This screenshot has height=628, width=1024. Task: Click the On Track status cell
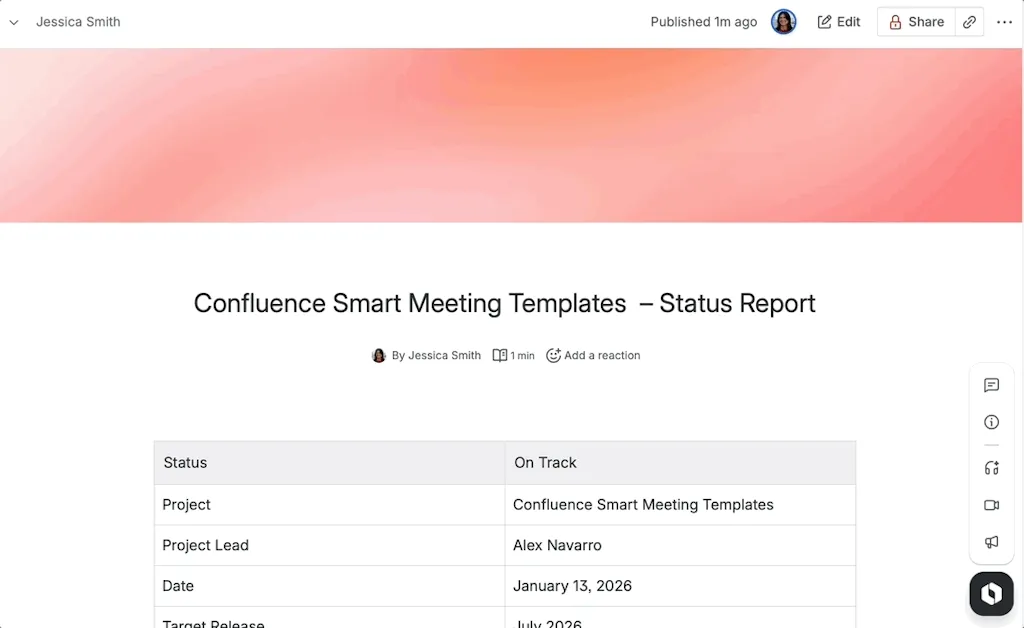click(680, 462)
